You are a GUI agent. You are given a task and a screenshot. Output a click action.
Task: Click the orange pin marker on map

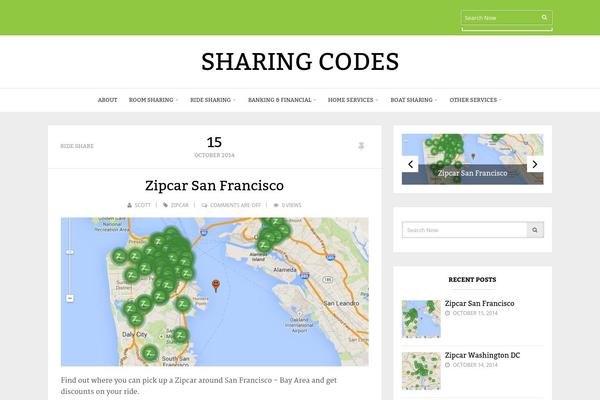click(x=216, y=286)
